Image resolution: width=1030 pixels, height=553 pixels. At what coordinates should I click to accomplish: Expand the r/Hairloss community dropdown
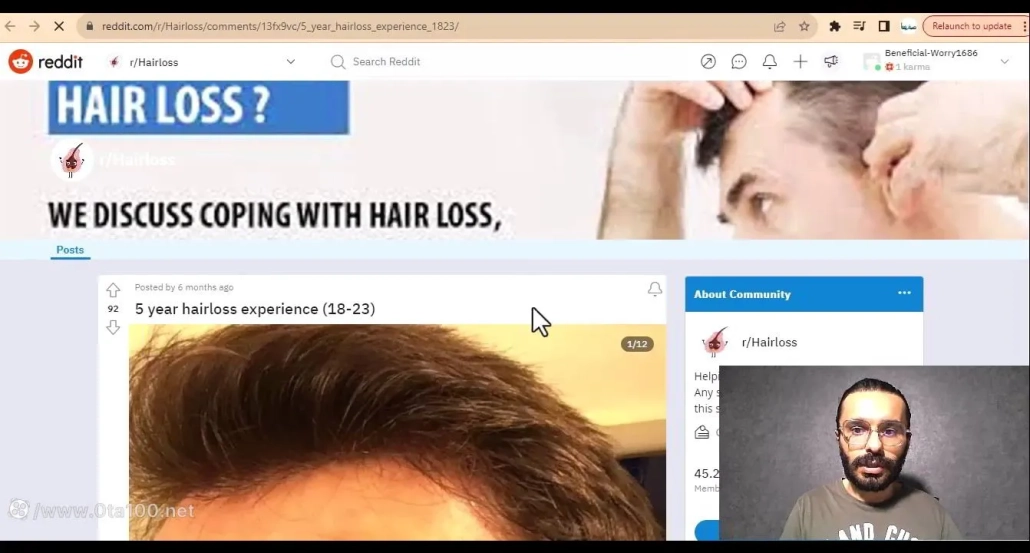[291, 62]
